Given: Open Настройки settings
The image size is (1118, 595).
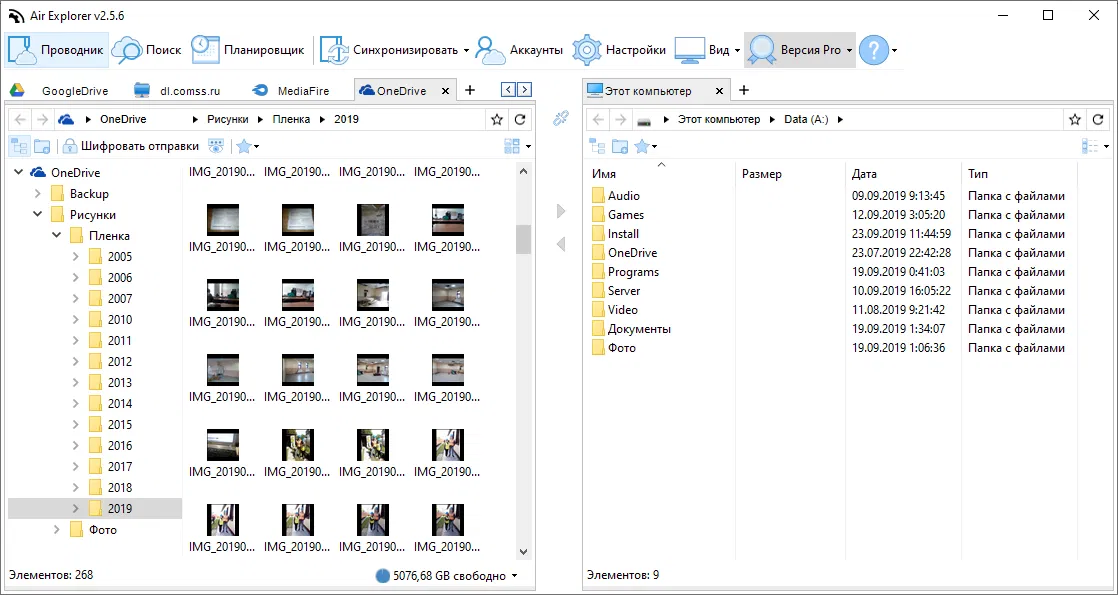Looking at the screenshot, I should pyautogui.click(x=619, y=50).
